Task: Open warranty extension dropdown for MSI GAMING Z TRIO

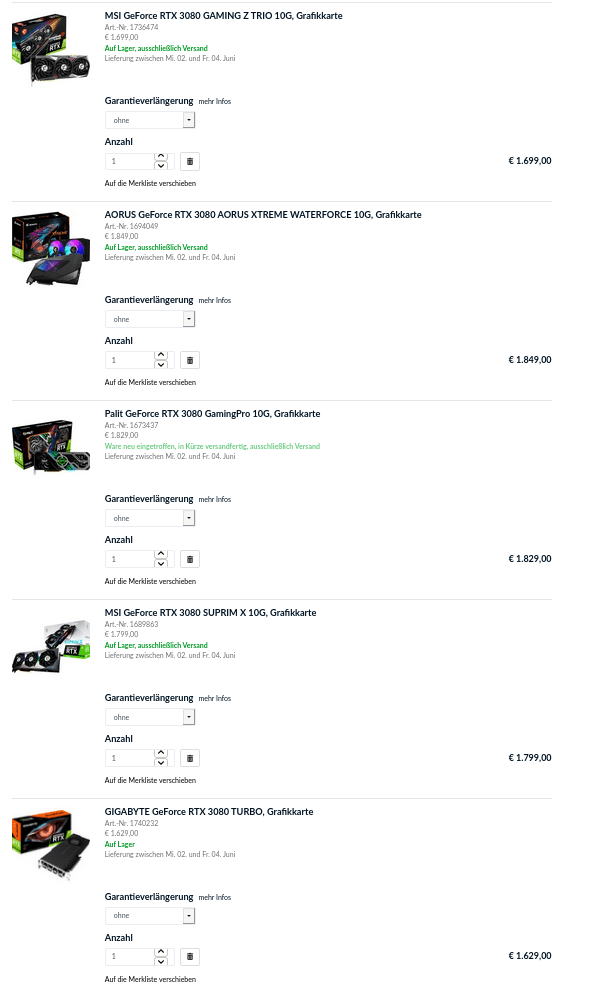Action: tap(150, 120)
